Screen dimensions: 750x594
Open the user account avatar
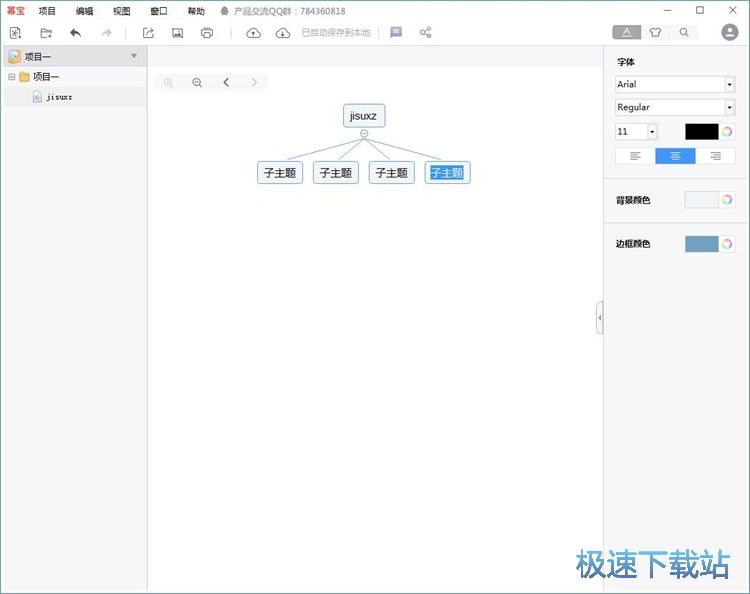729,32
